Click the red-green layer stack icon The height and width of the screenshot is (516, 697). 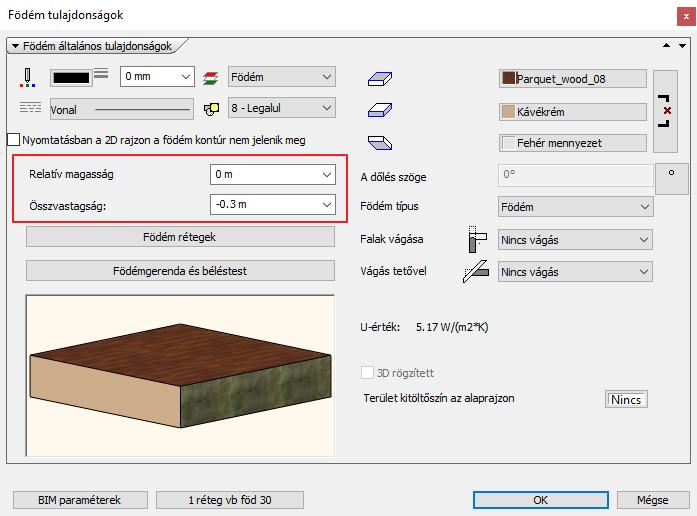[210, 78]
